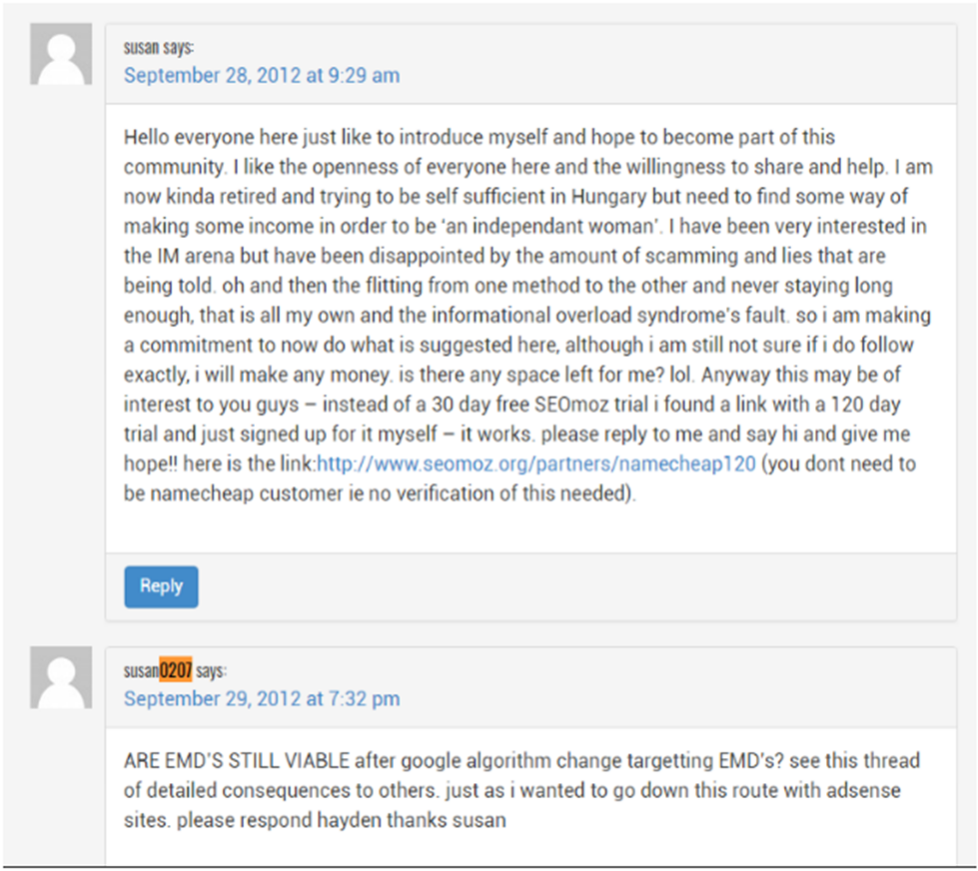The width and height of the screenshot is (978, 871).
Task: Click the phrase 'an independant woman'
Action: (x=550, y=226)
